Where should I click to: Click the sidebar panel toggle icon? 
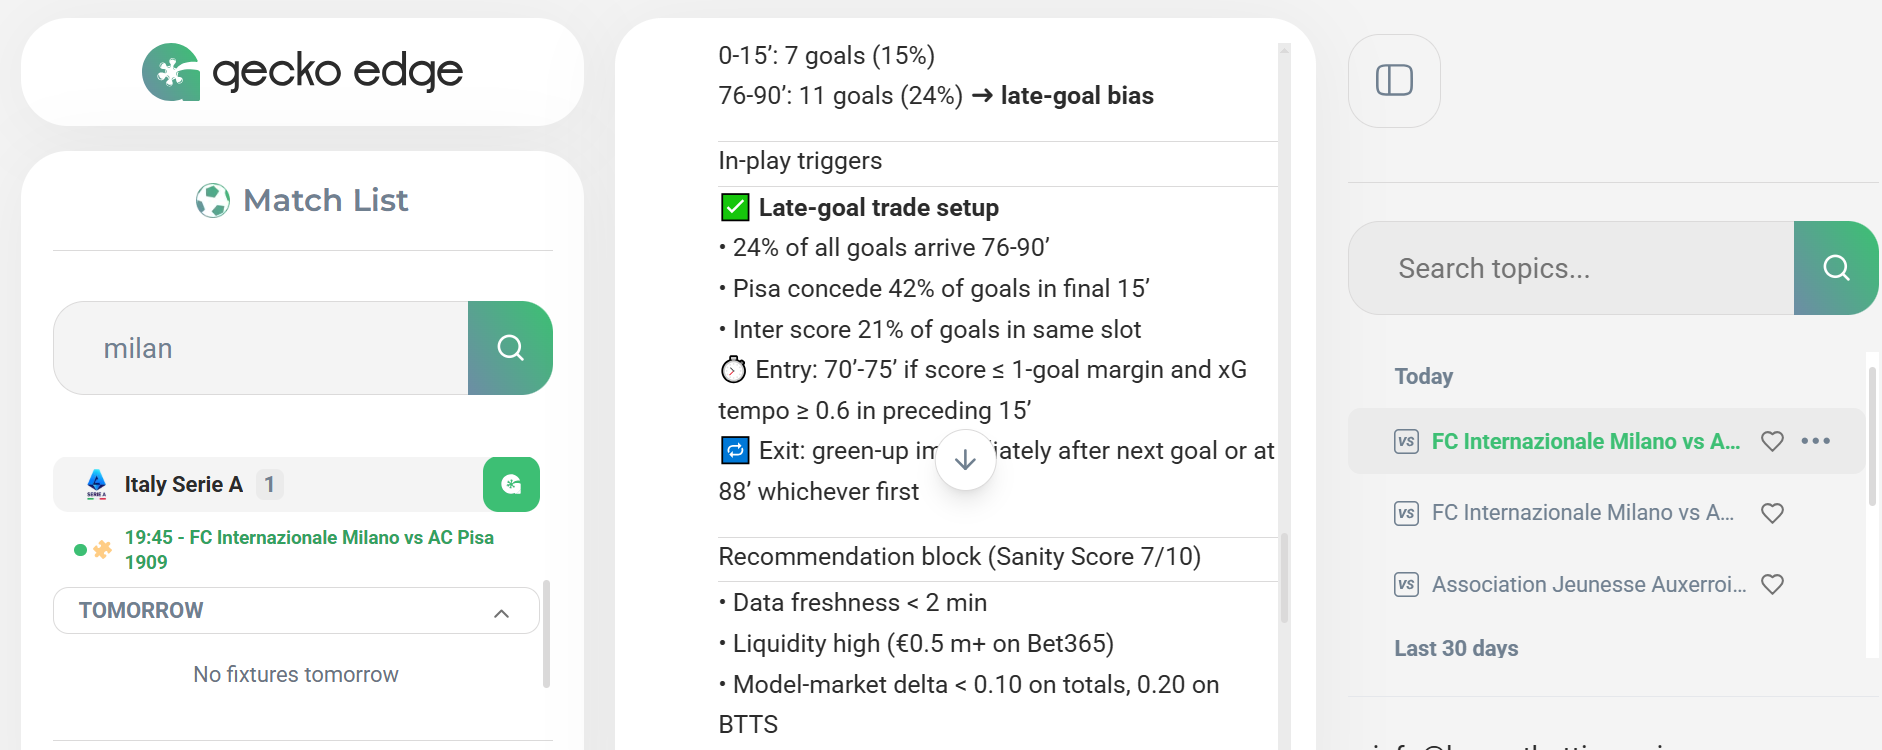click(1394, 81)
